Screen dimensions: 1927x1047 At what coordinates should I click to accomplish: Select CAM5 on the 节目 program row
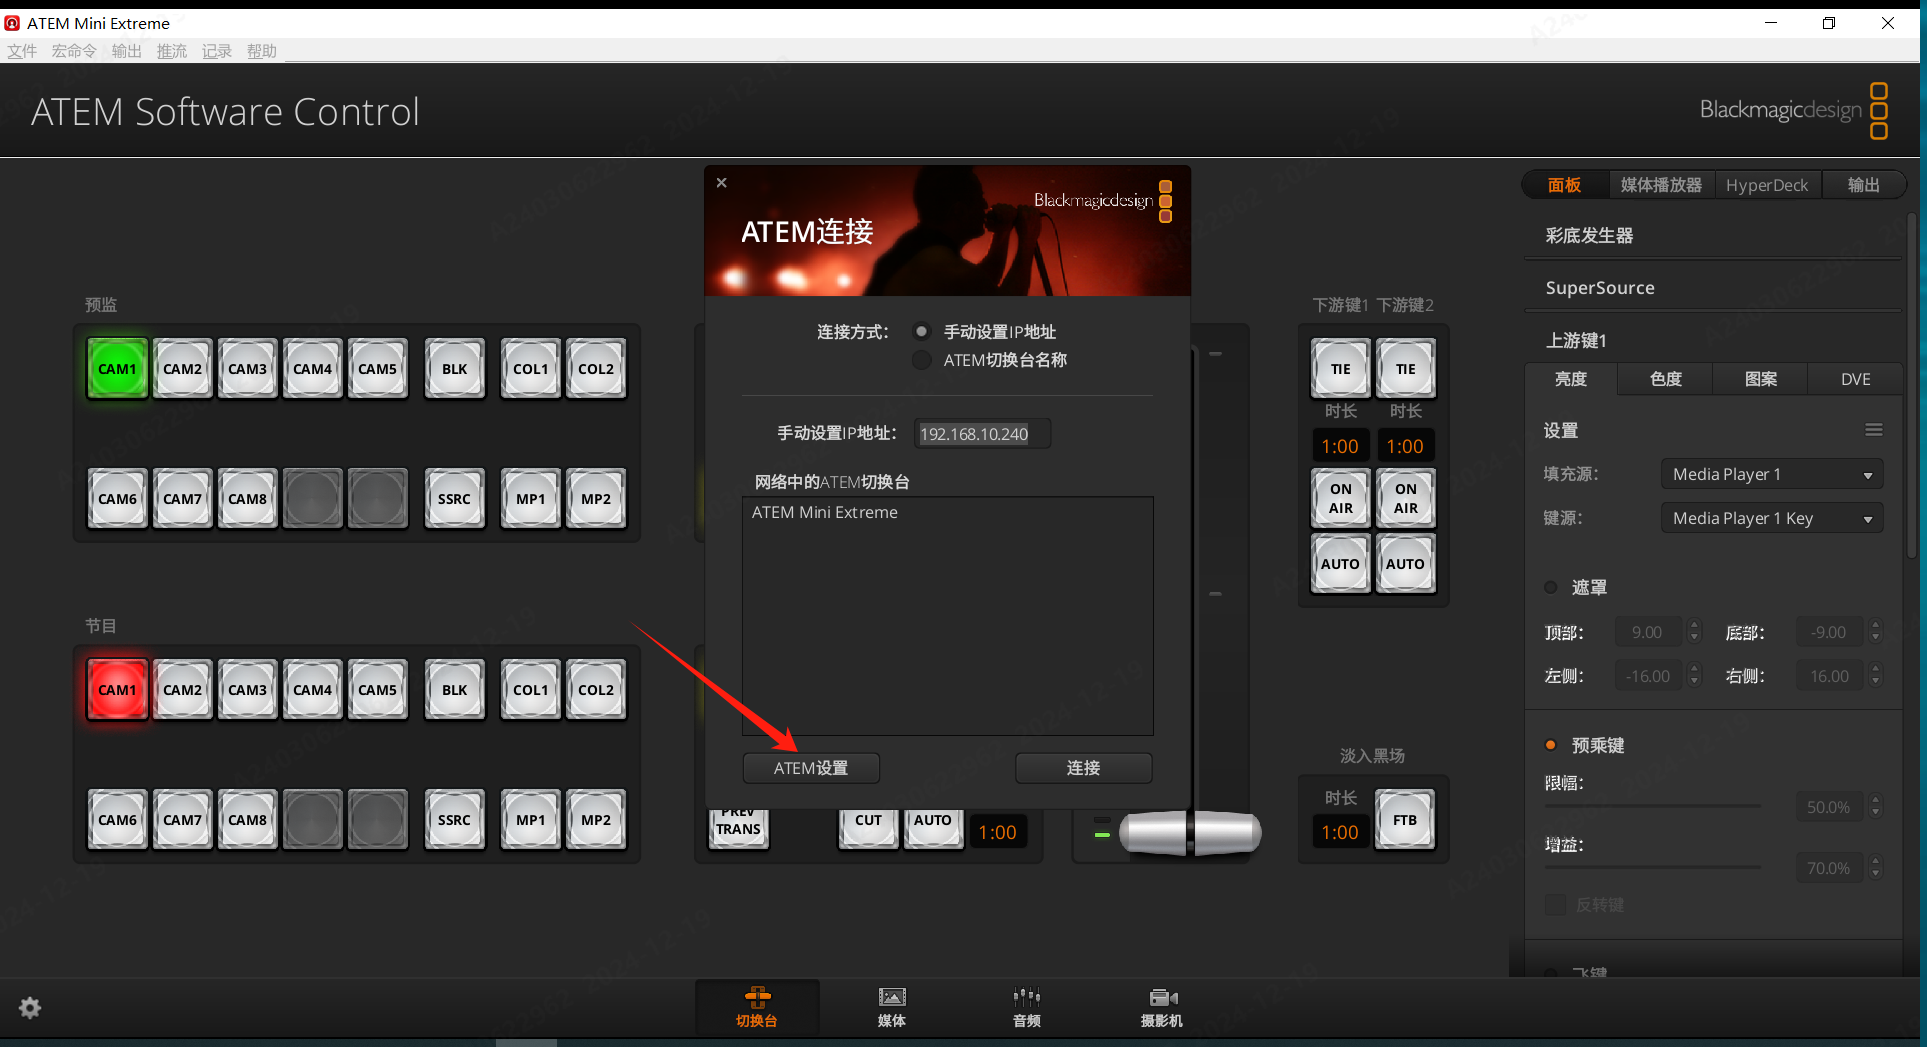(377, 690)
